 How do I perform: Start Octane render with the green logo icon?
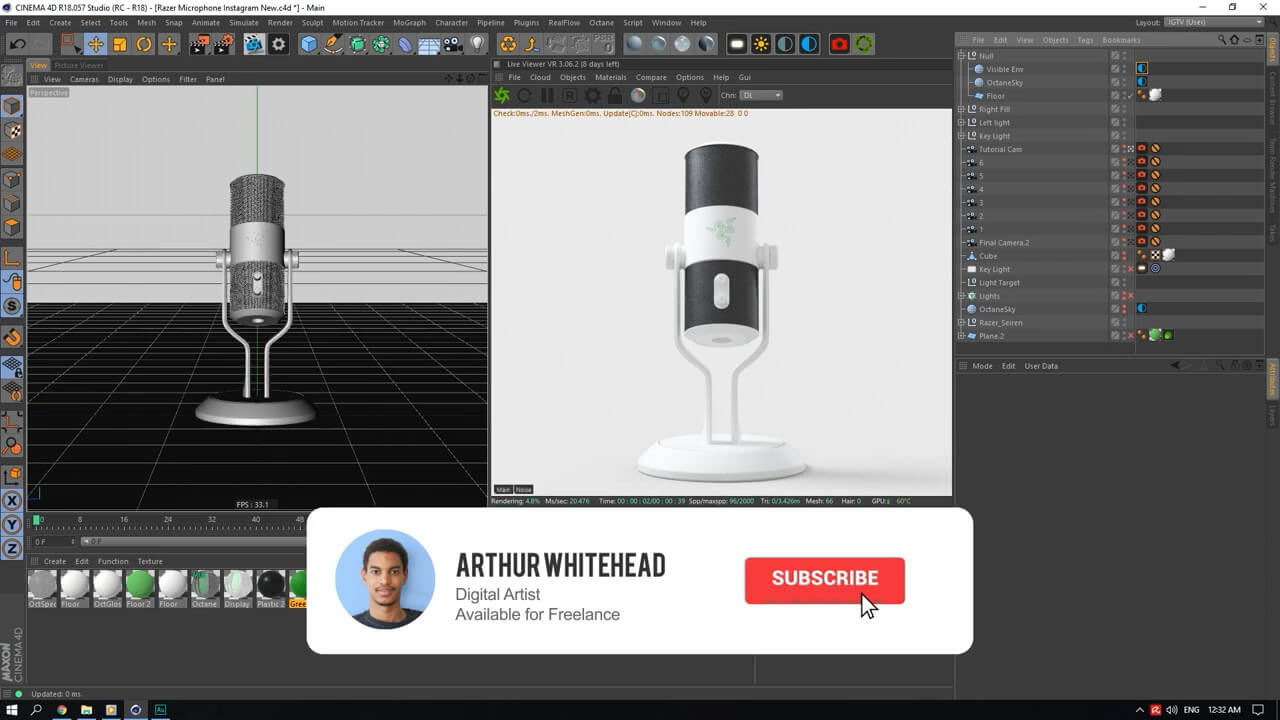click(502, 96)
